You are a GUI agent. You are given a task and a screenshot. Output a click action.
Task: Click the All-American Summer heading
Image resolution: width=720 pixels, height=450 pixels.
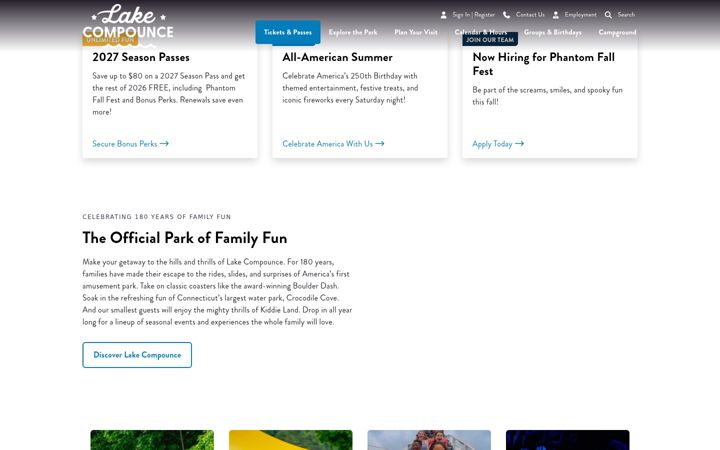[x=338, y=57]
